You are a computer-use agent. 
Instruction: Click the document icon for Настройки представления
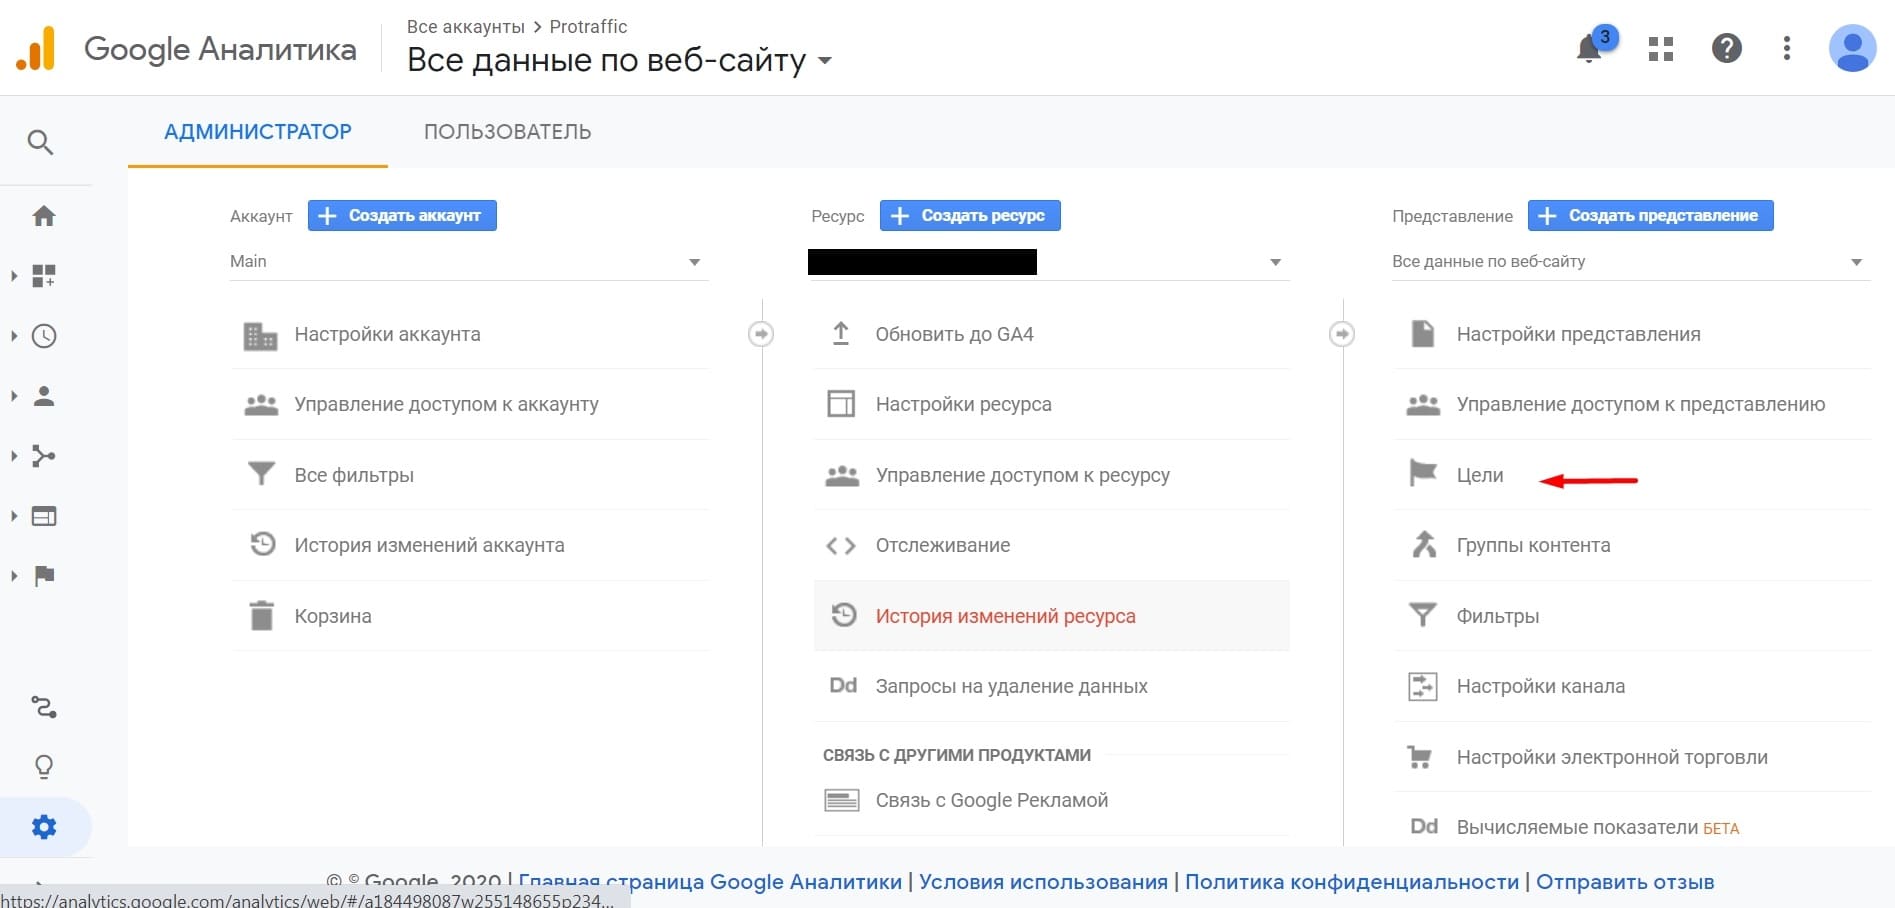(x=1422, y=333)
